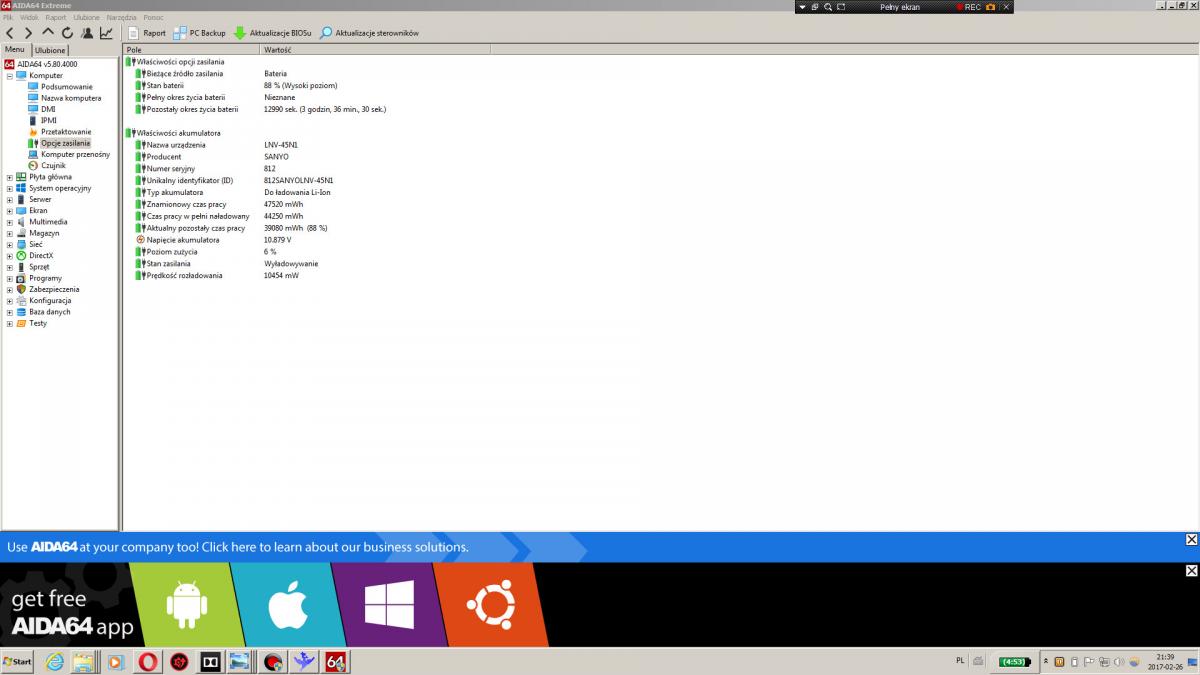Switch to the Ulubione tab
This screenshot has width=1200, height=675.
(x=50, y=50)
